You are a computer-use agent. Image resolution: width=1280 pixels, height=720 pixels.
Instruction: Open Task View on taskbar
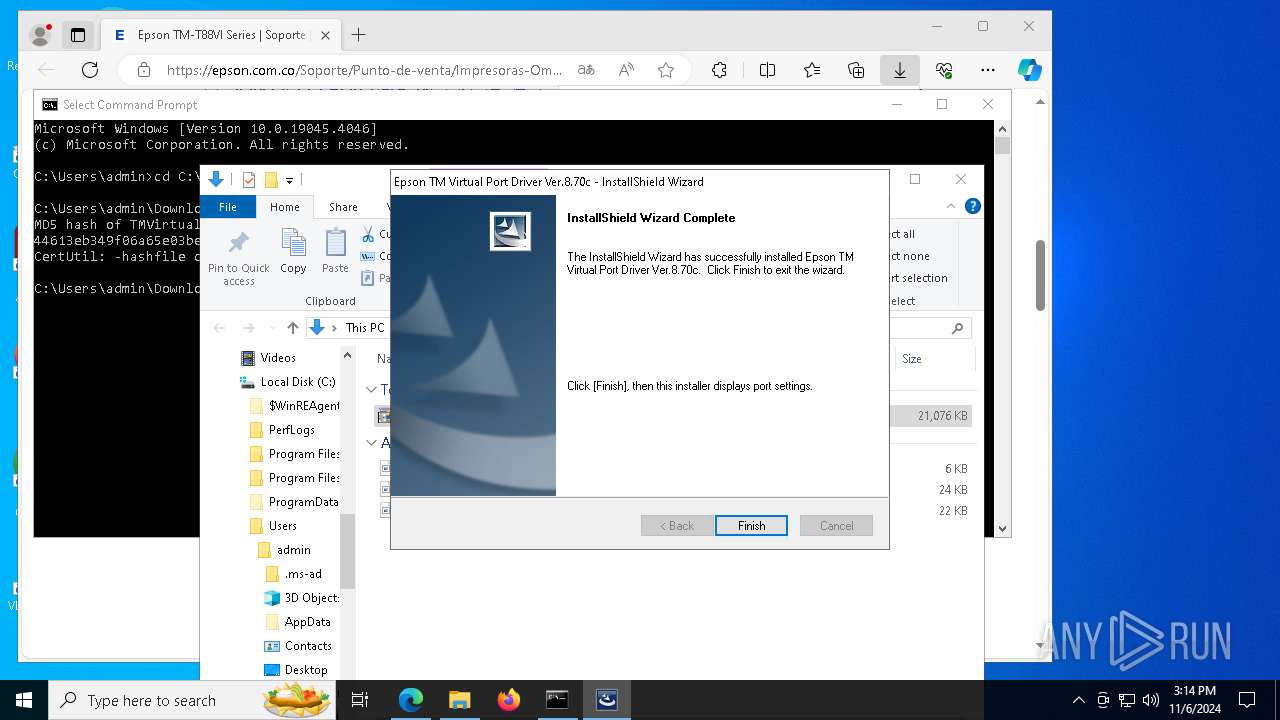(360, 700)
